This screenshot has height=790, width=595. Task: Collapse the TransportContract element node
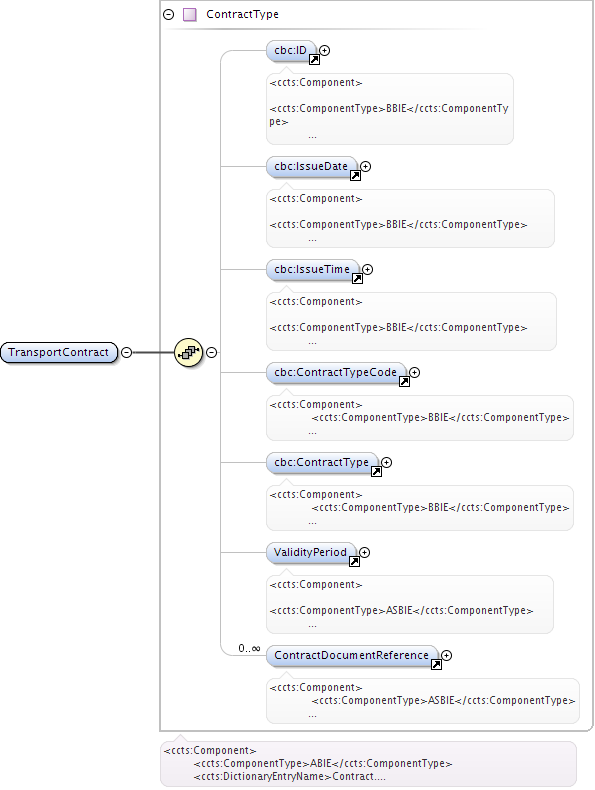pyautogui.click(x=127, y=353)
